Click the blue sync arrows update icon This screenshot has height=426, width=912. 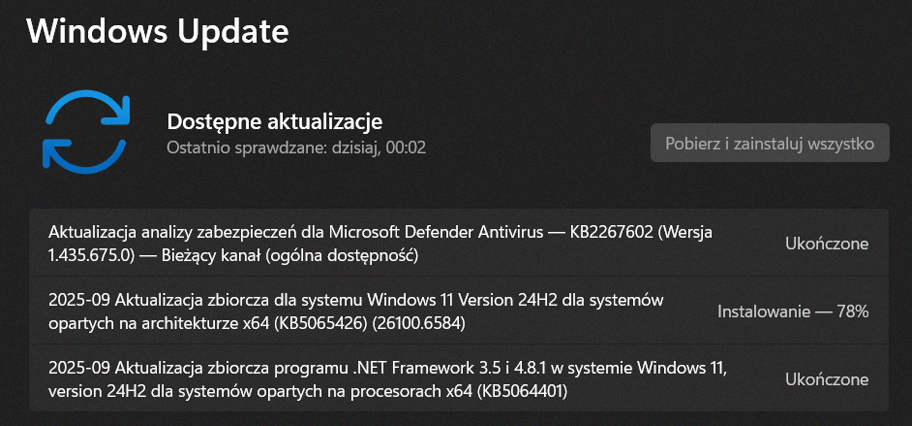pos(86,132)
